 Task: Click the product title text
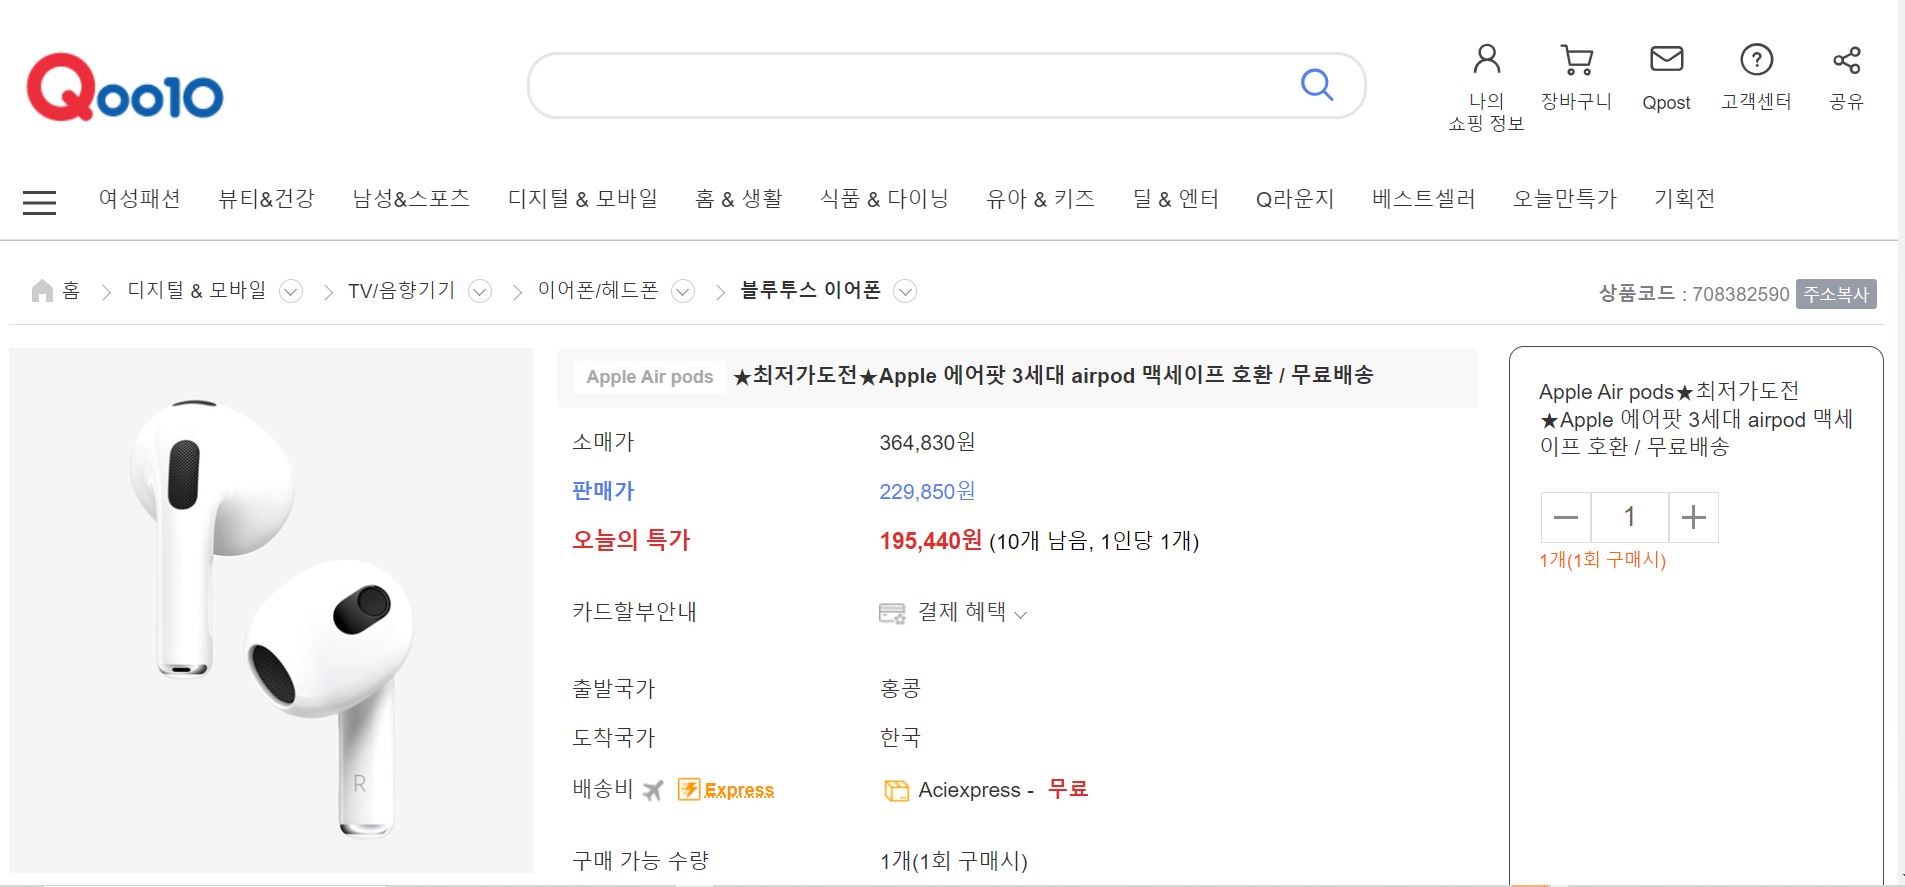tap(1053, 376)
